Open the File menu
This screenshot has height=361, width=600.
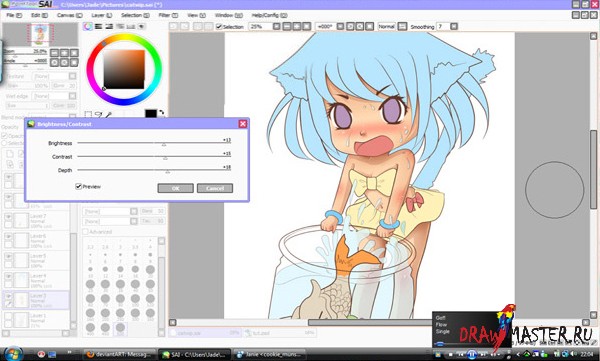pyautogui.click(x=14, y=15)
